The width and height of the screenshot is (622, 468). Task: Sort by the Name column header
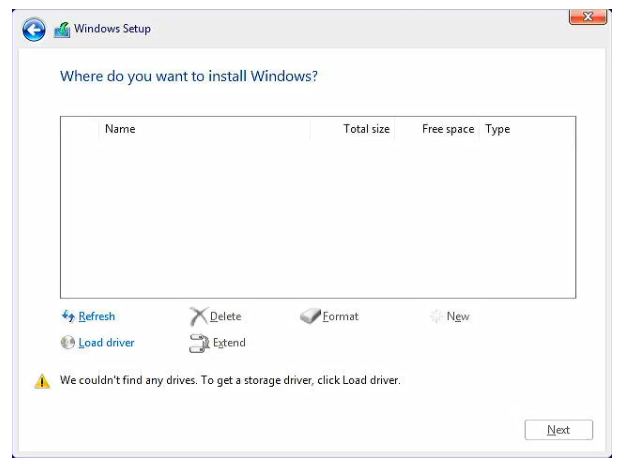click(204, 129)
